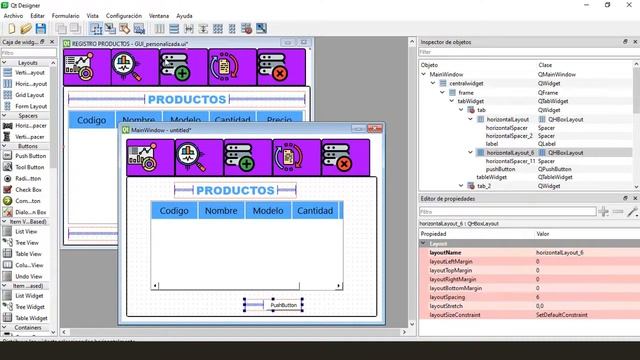Collapse tabWidget node in object inspector

pos(452,101)
